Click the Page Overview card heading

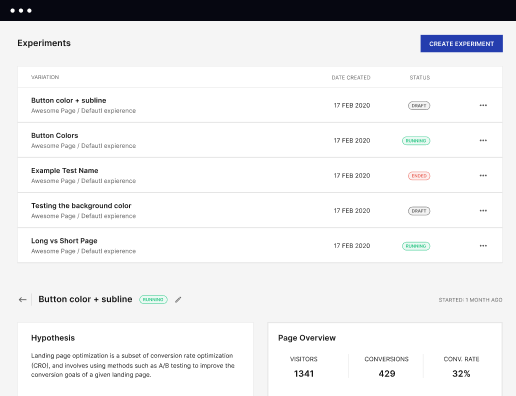[307, 338]
